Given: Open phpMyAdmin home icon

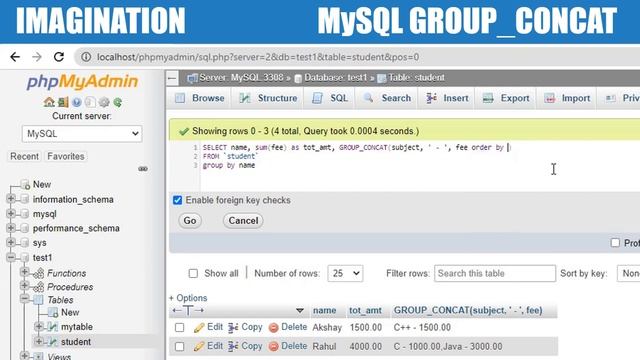Looking at the screenshot, I should coord(49,102).
